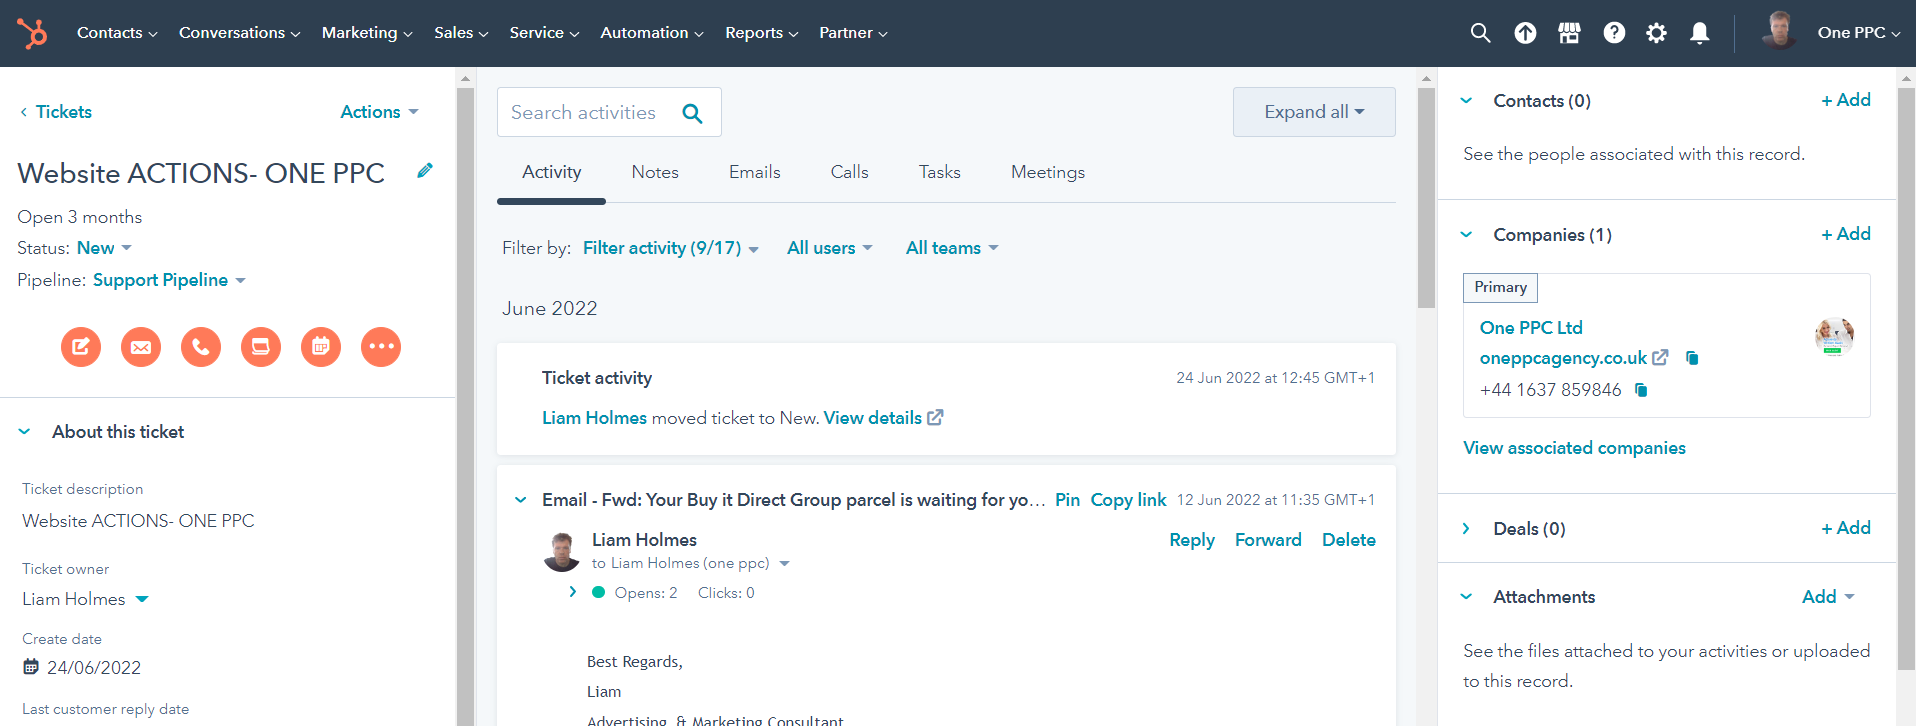Collapse the email activity card chevron

[521, 500]
